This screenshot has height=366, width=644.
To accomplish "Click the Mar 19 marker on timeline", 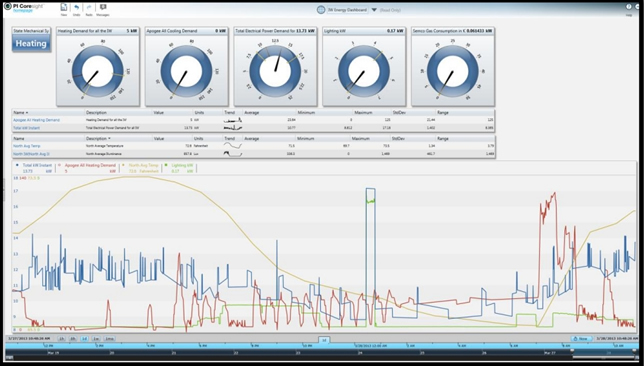I will click(x=53, y=352).
